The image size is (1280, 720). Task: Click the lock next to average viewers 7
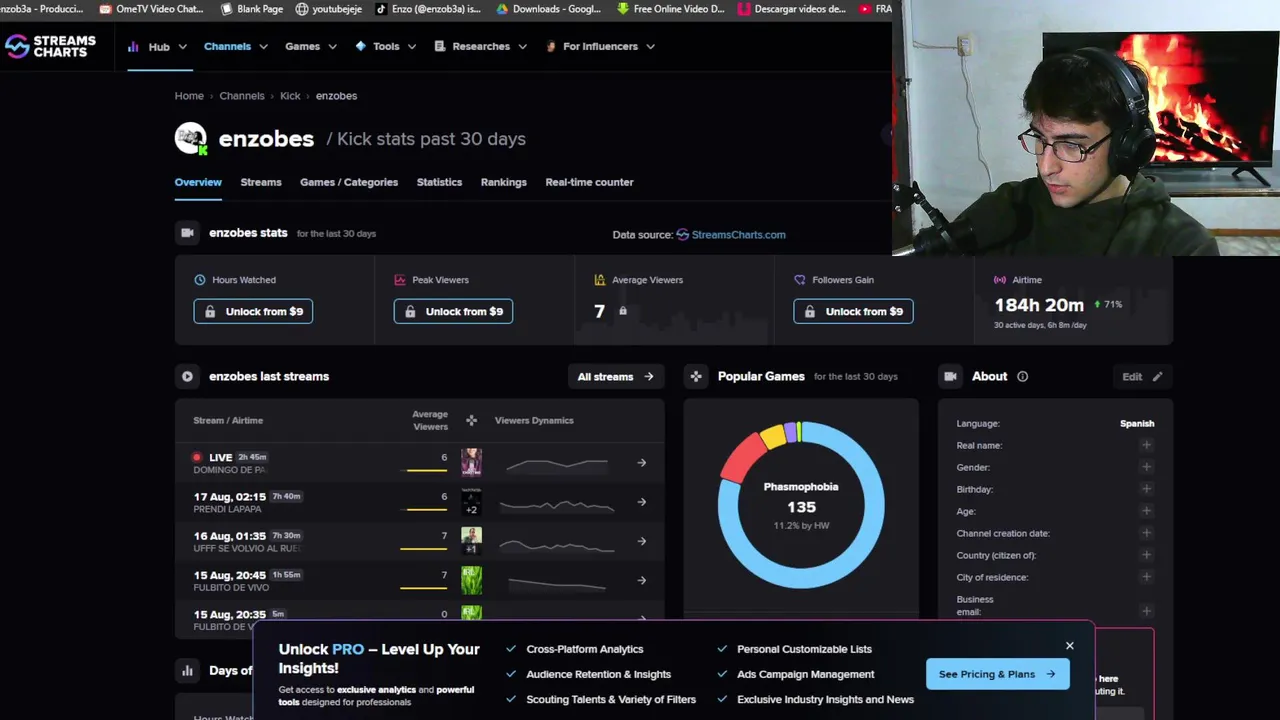622,311
